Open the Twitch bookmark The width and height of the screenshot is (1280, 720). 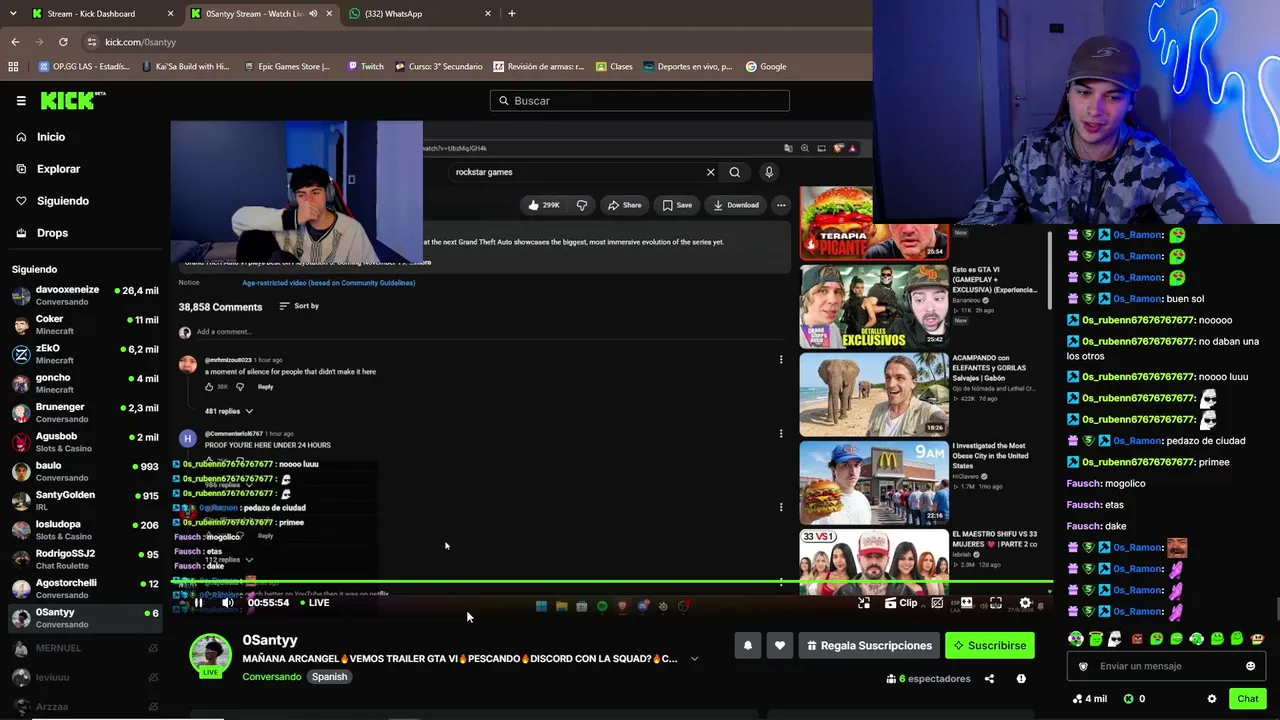point(365,67)
